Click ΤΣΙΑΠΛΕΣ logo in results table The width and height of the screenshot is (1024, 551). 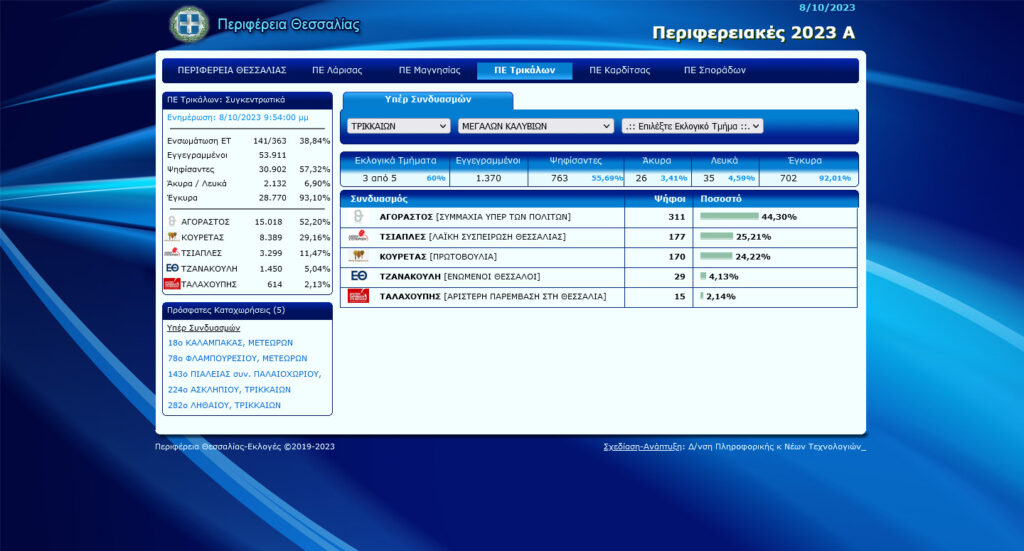click(x=358, y=236)
